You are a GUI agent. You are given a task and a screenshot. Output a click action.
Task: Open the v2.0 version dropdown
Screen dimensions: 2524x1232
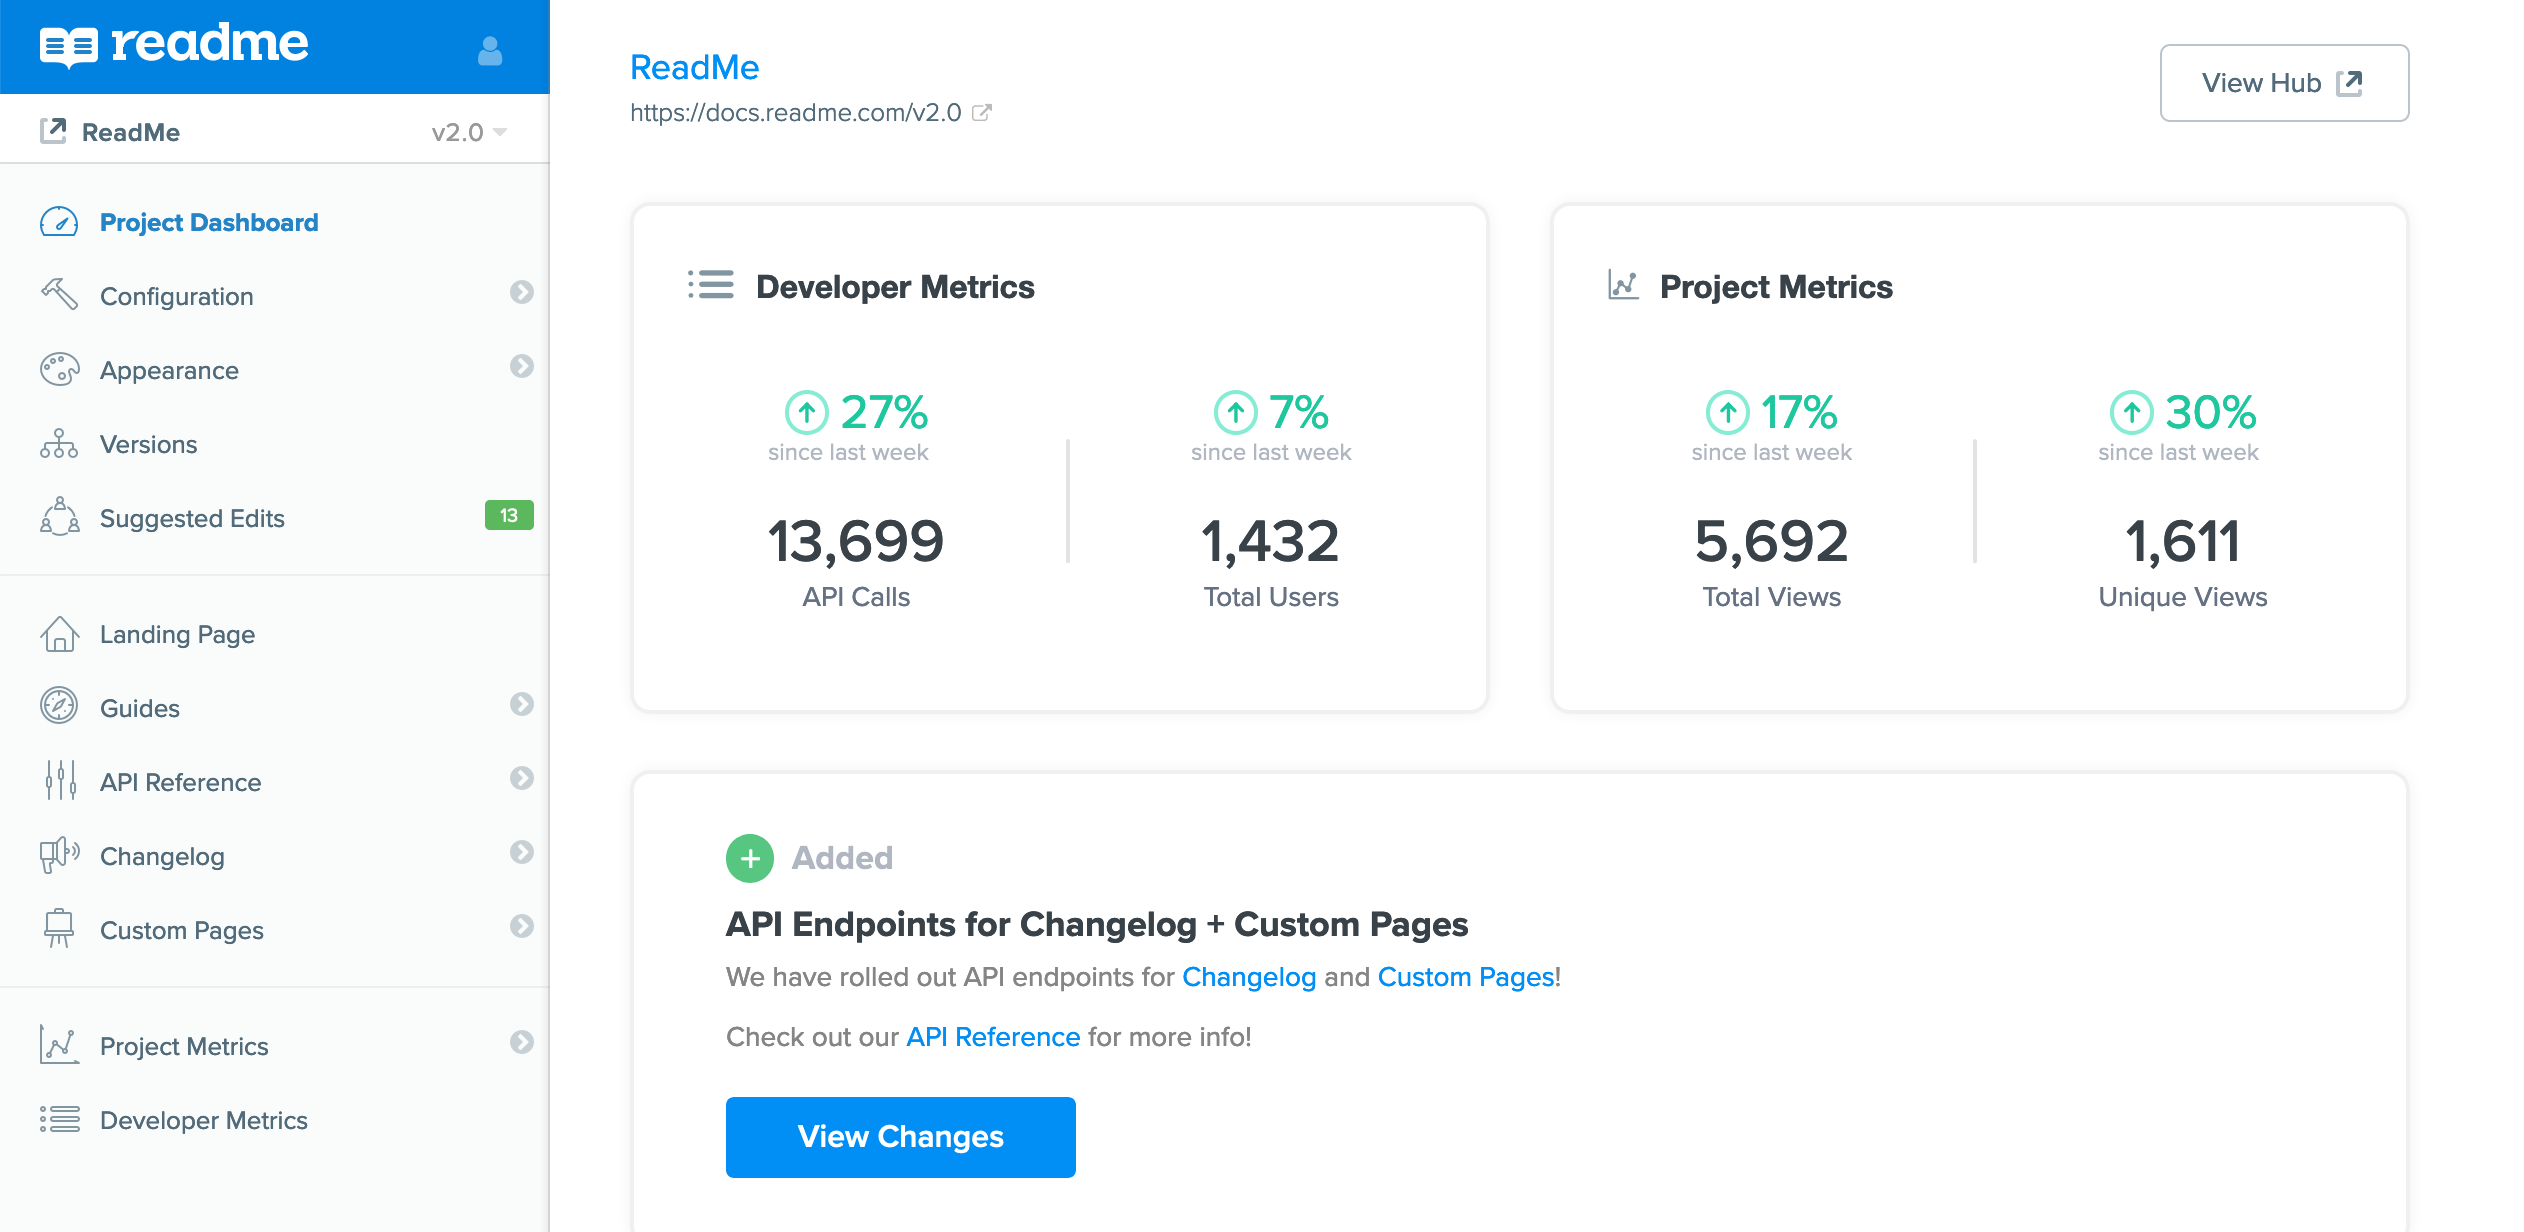[x=470, y=132]
